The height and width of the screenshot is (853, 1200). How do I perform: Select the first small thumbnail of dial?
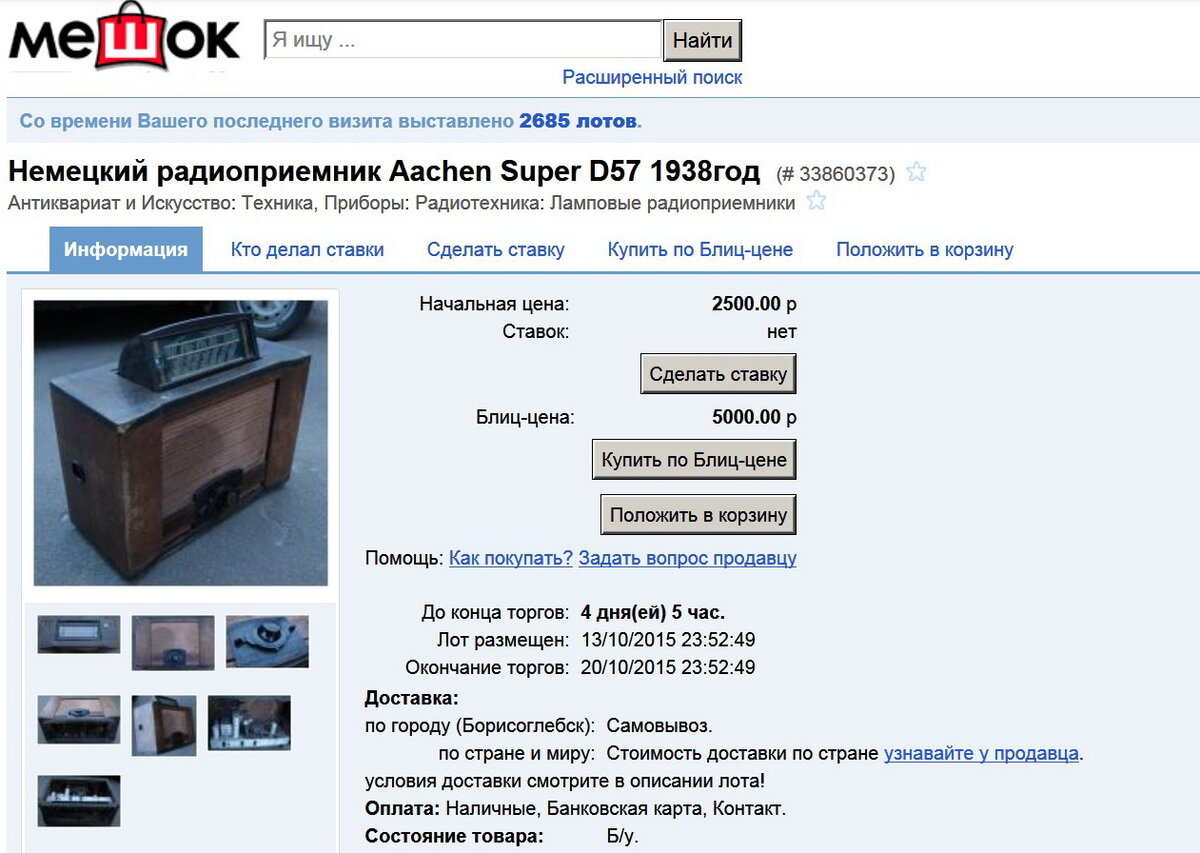click(79, 634)
